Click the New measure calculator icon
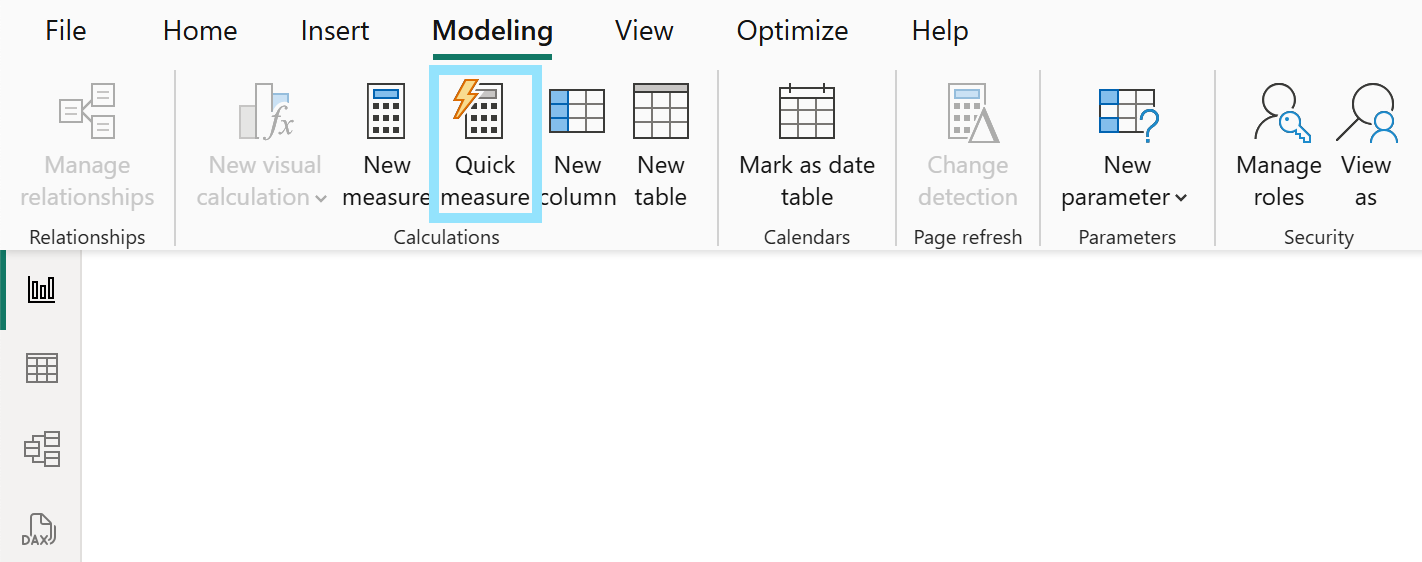Screen dimensions: 1422x562 pos(386,110)
